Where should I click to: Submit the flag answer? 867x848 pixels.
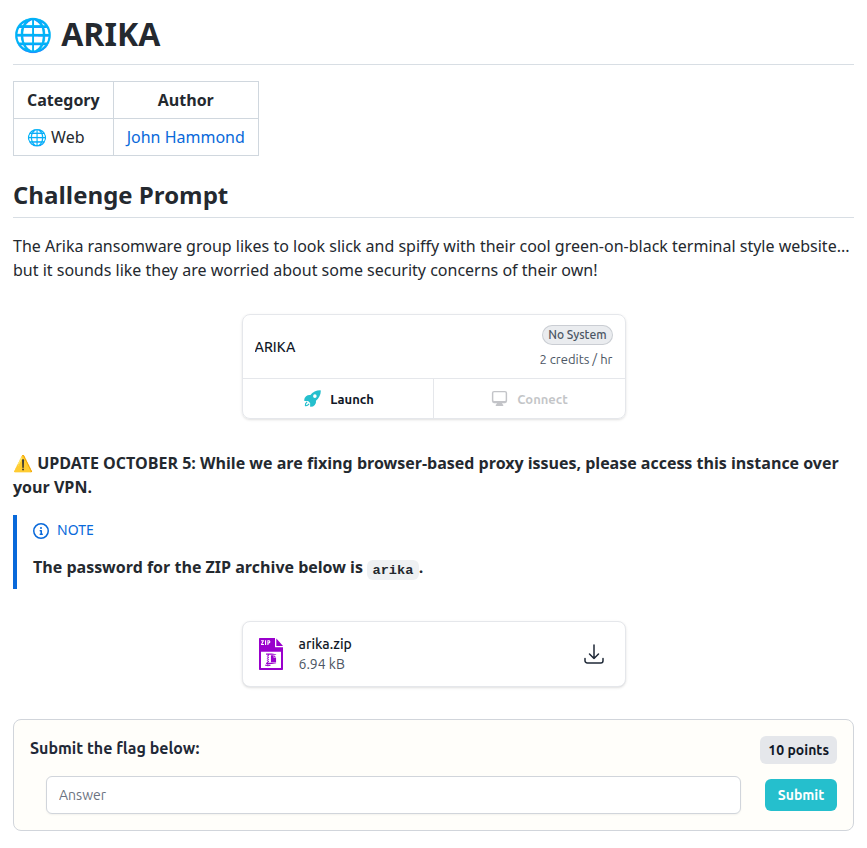800,794
